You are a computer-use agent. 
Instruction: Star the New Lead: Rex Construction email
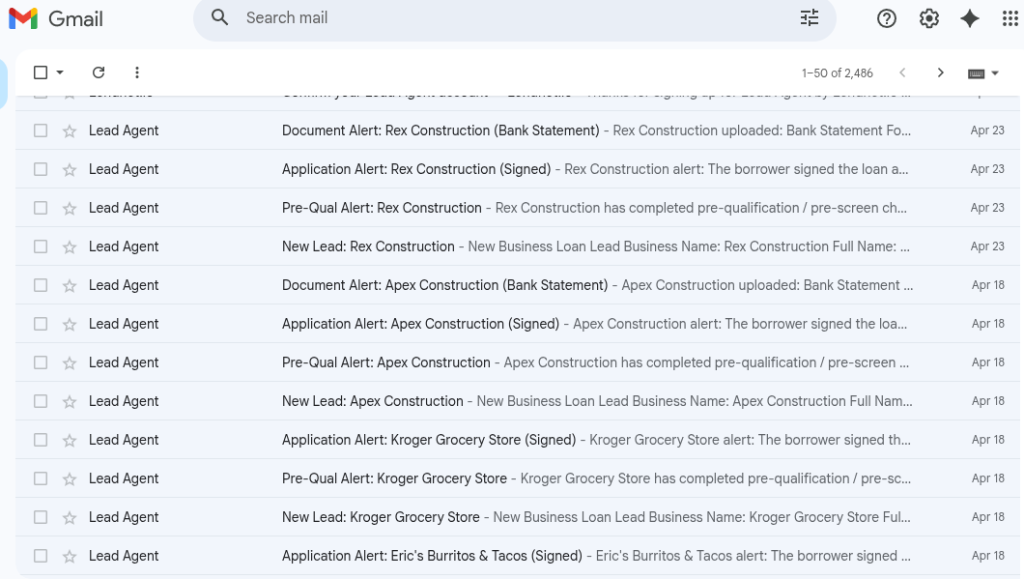tap(69, 247)
